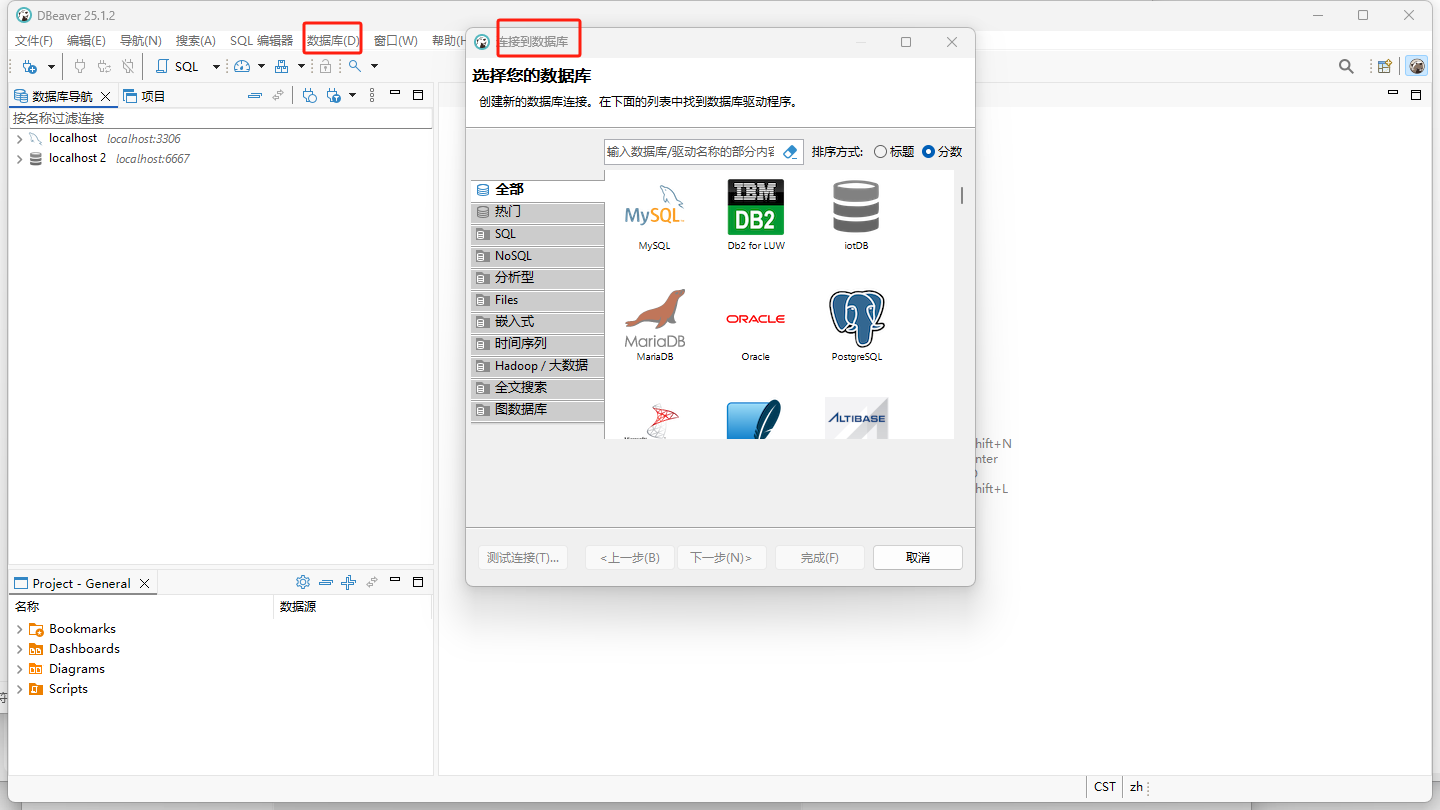
Task: Open the 编辑(E) menu
Action: 86,41
